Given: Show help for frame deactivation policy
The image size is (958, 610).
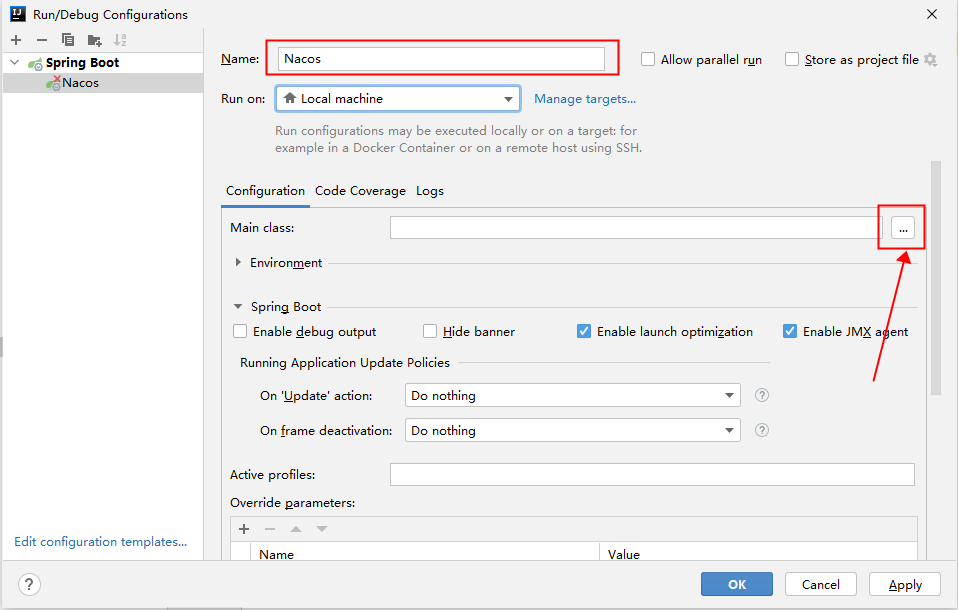Looking at the screenshot, I should click(x=761, y=430).
